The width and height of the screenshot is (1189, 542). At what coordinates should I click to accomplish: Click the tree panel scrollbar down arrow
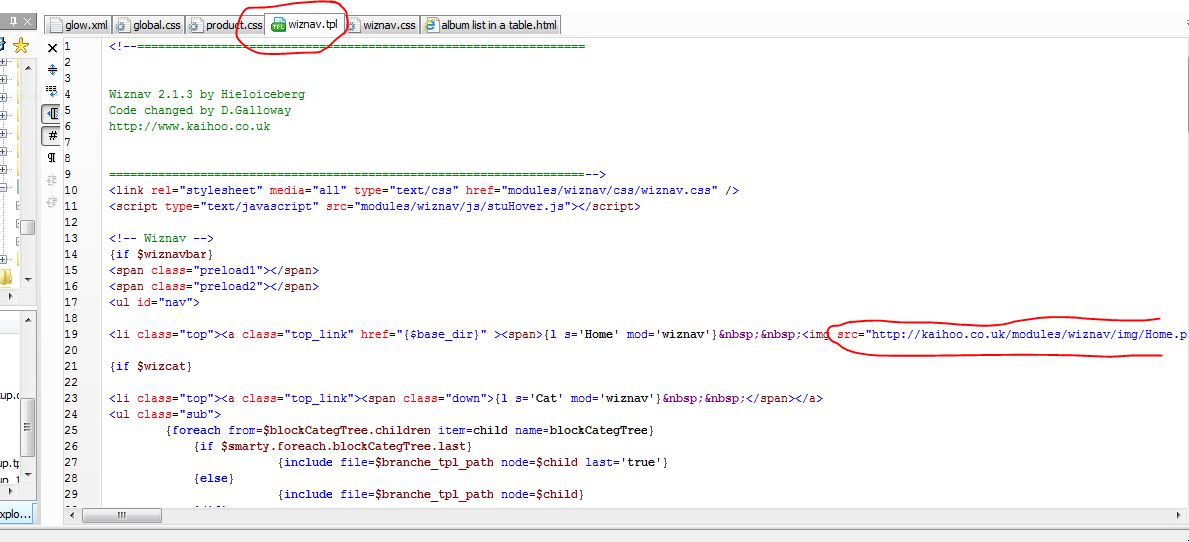tap(28, 280)
